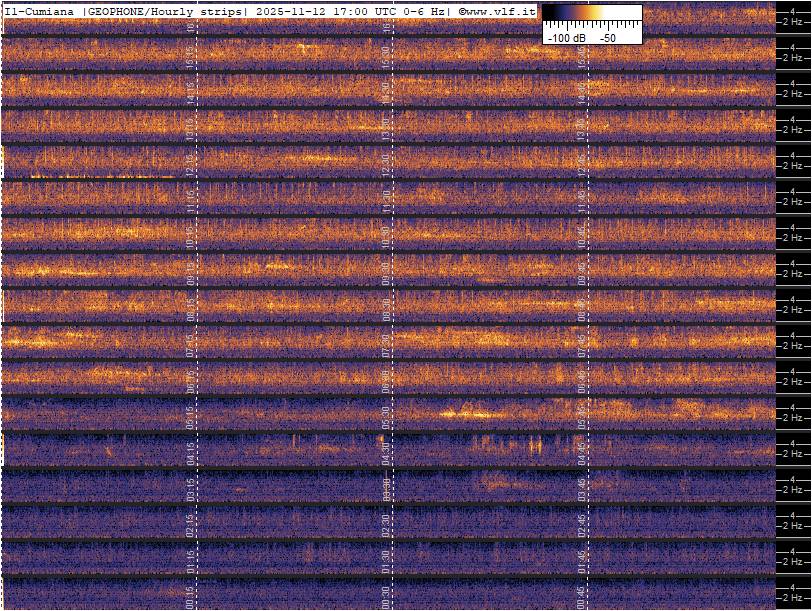
Task: Click the 03:45 time marker label
Action: point(581,486)
